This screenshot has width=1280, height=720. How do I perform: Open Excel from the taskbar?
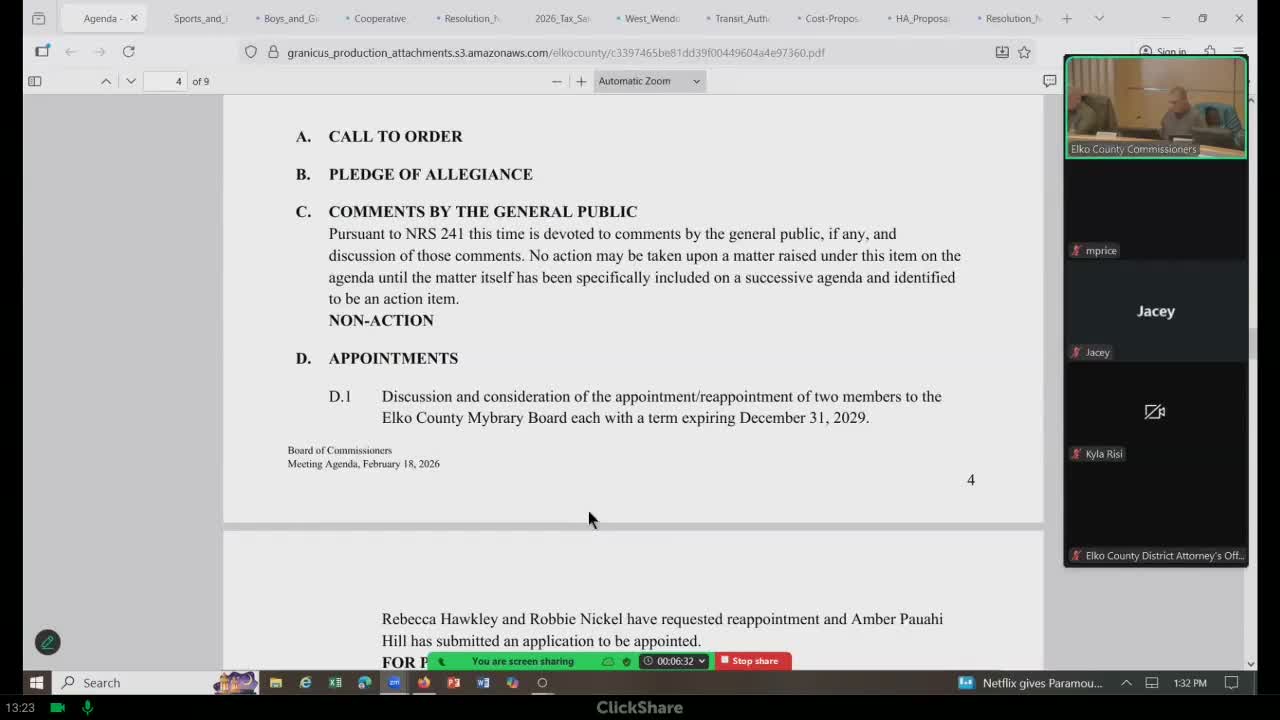point(335,683)
